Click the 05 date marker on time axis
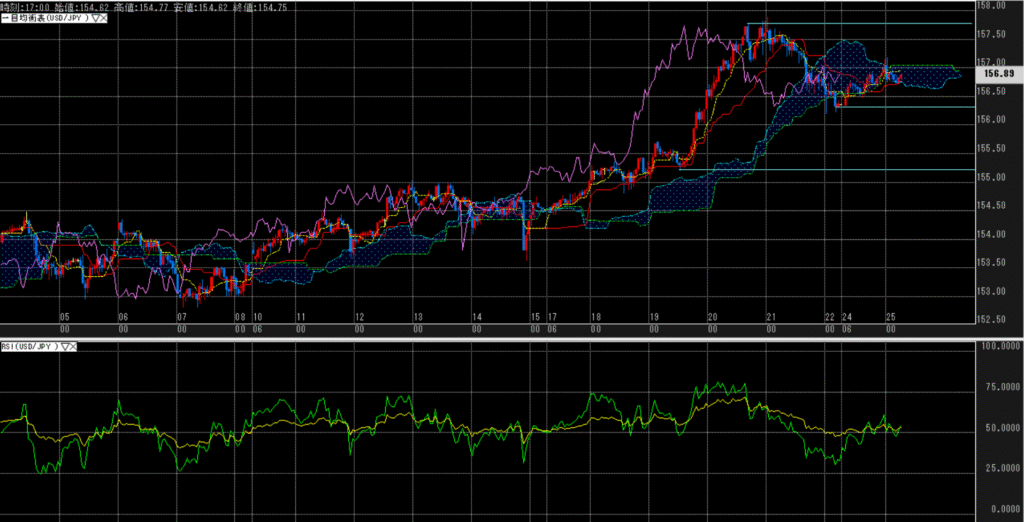The width and height of the screenshot is (1024, 522). [64, 315]
